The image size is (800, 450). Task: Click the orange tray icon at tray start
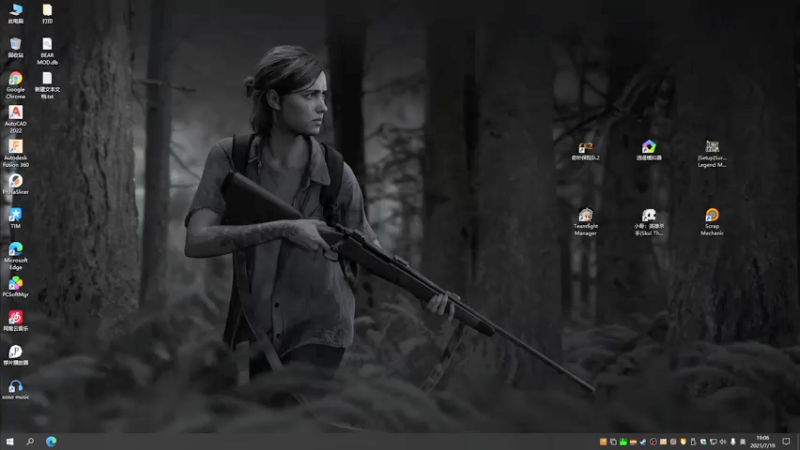coord(603,442)
